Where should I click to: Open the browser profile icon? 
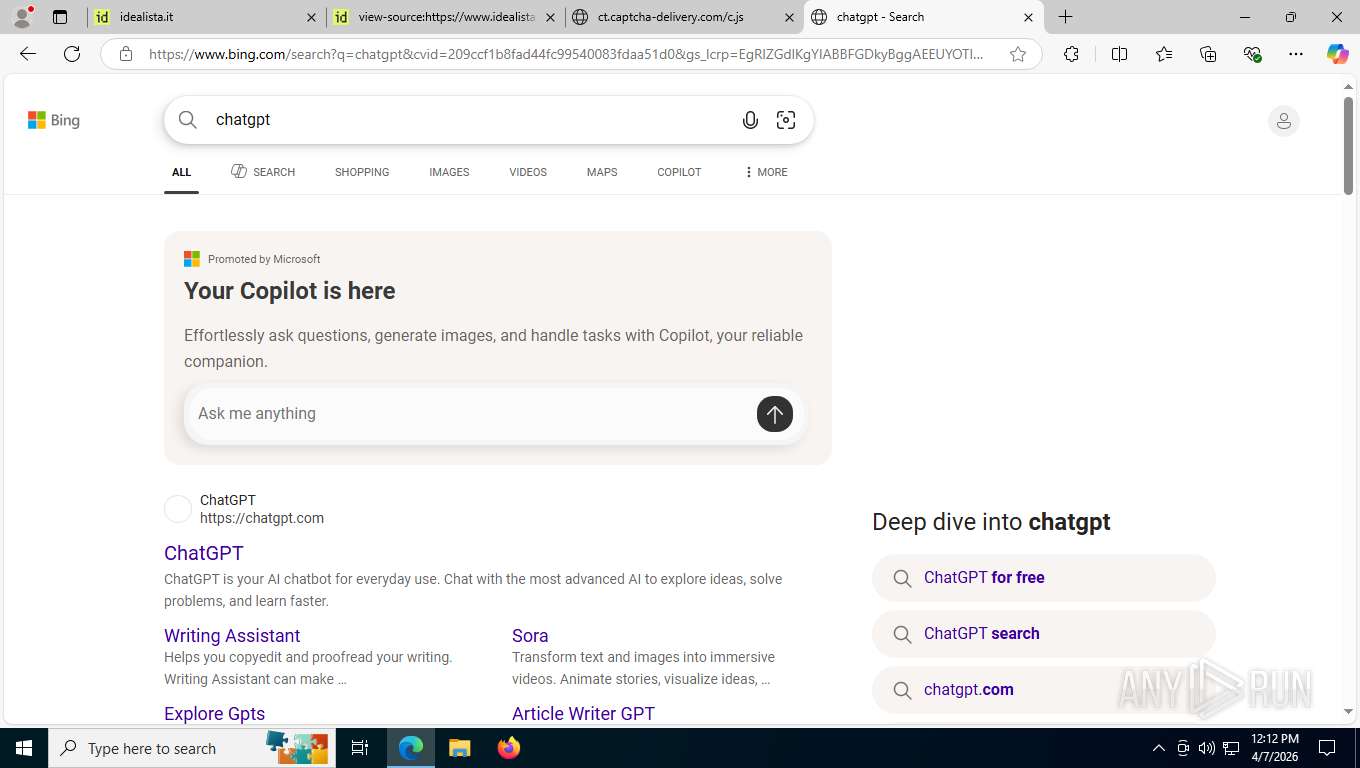click(x=22, y=17)
